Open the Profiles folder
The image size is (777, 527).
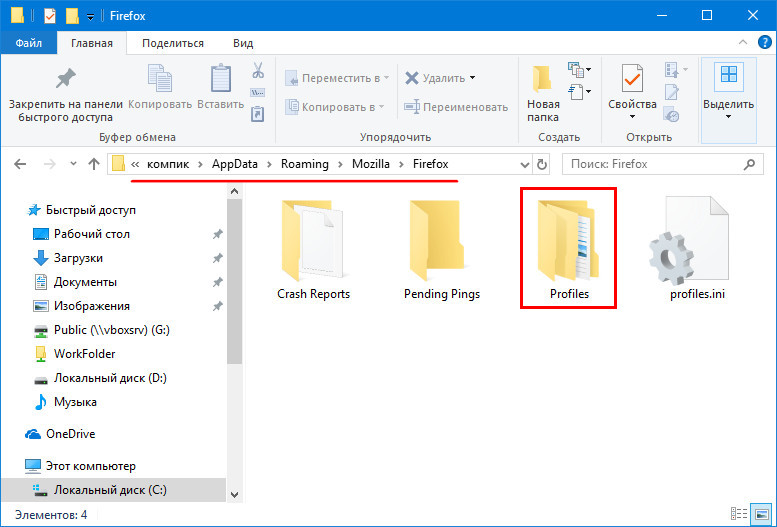coord(568,246)
